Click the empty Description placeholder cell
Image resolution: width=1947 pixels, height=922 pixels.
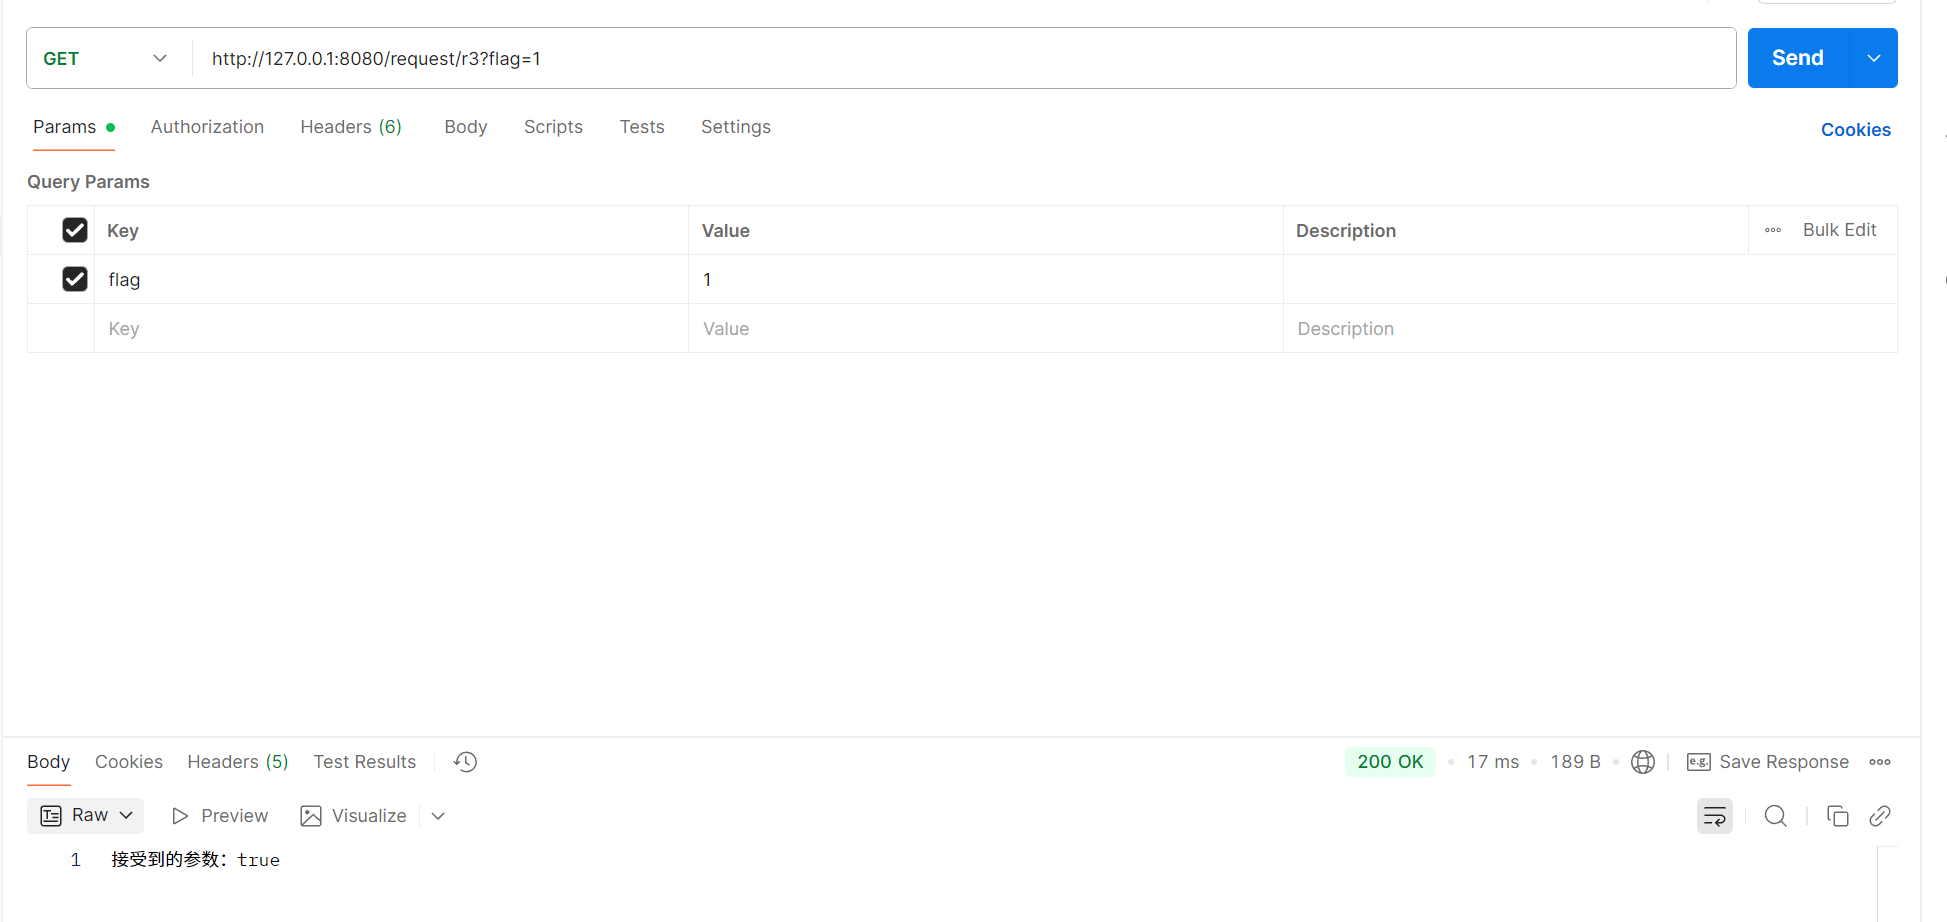[x=1590, y=328]
